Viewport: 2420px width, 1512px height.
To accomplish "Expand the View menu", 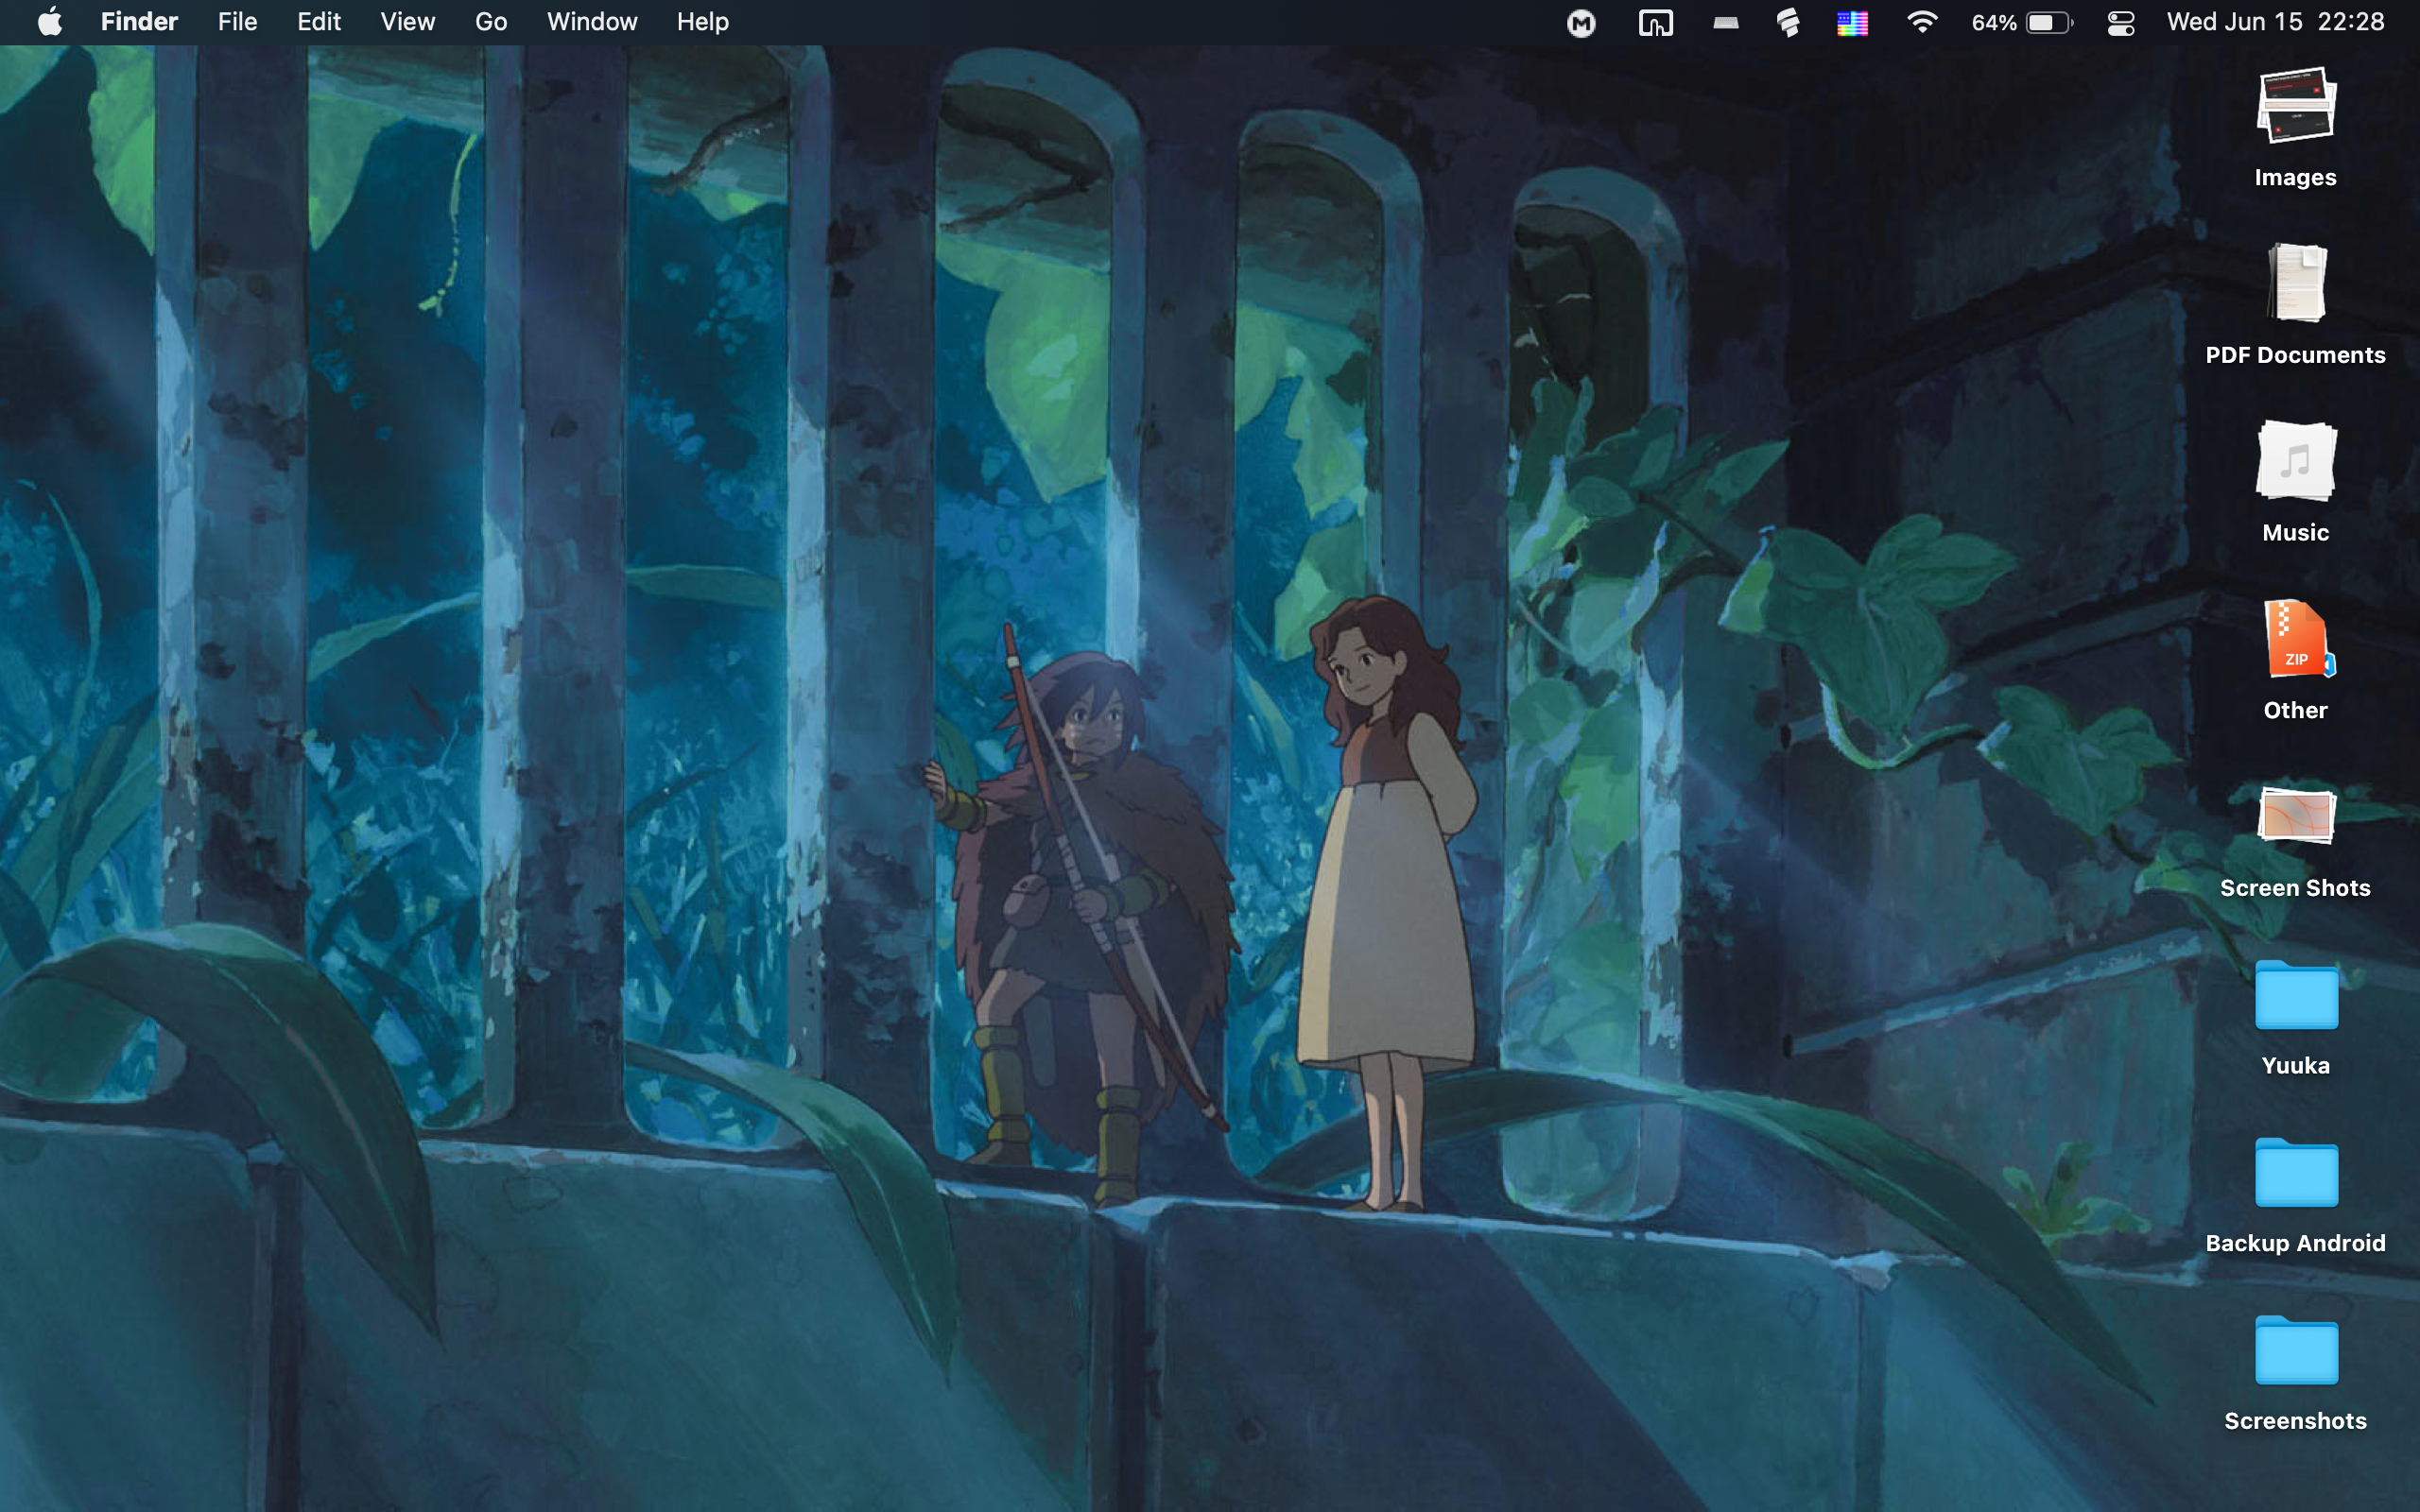I will 407,22.
